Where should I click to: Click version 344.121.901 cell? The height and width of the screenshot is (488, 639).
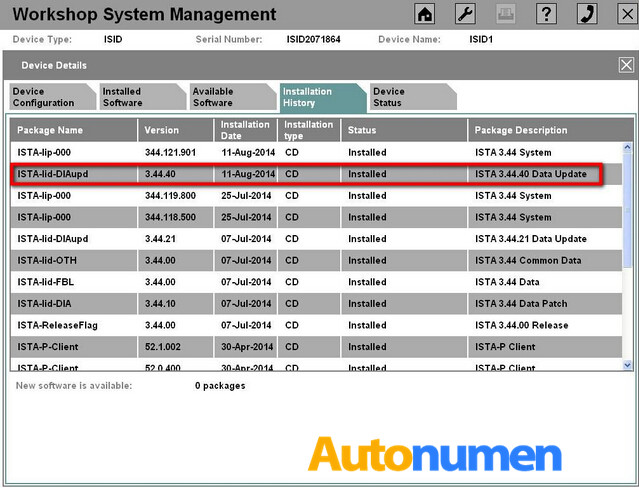pyautogui.click(x=170, y=152)
